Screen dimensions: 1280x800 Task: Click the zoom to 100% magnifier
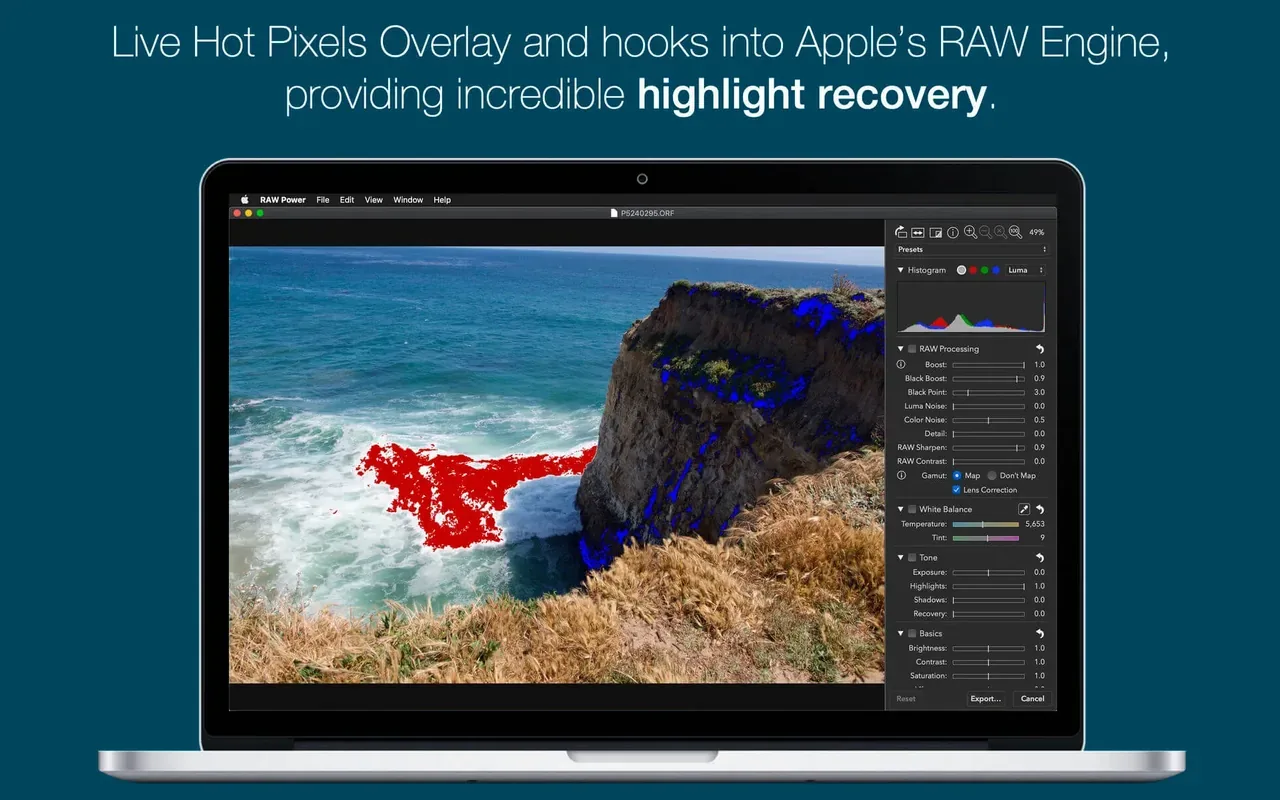(1015, 232)
